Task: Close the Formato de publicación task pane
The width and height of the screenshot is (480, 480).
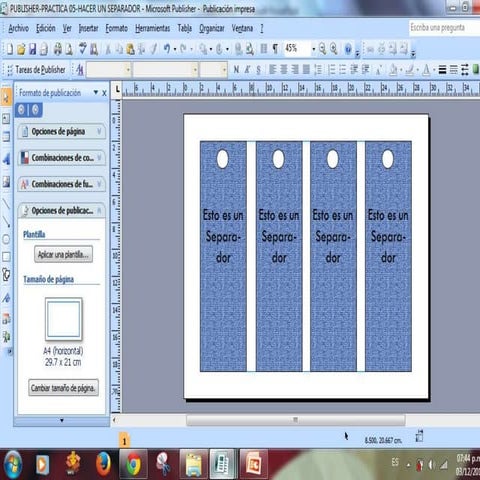Action: (x=104, y=93)
